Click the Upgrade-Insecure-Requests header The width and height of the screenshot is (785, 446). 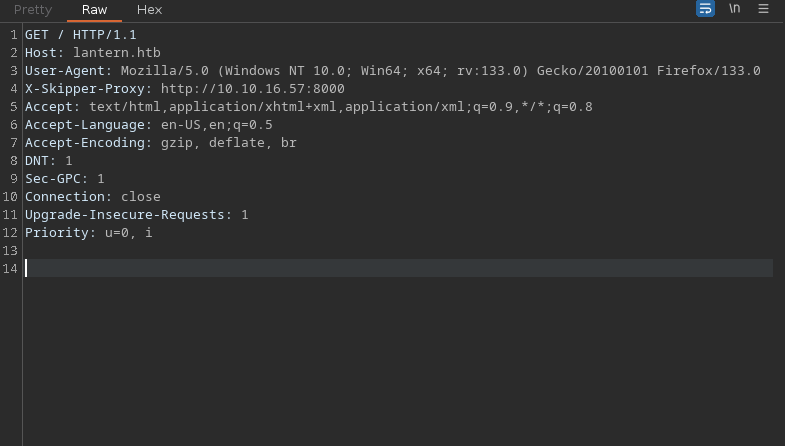pyautogui.click(x=137, y=215)
